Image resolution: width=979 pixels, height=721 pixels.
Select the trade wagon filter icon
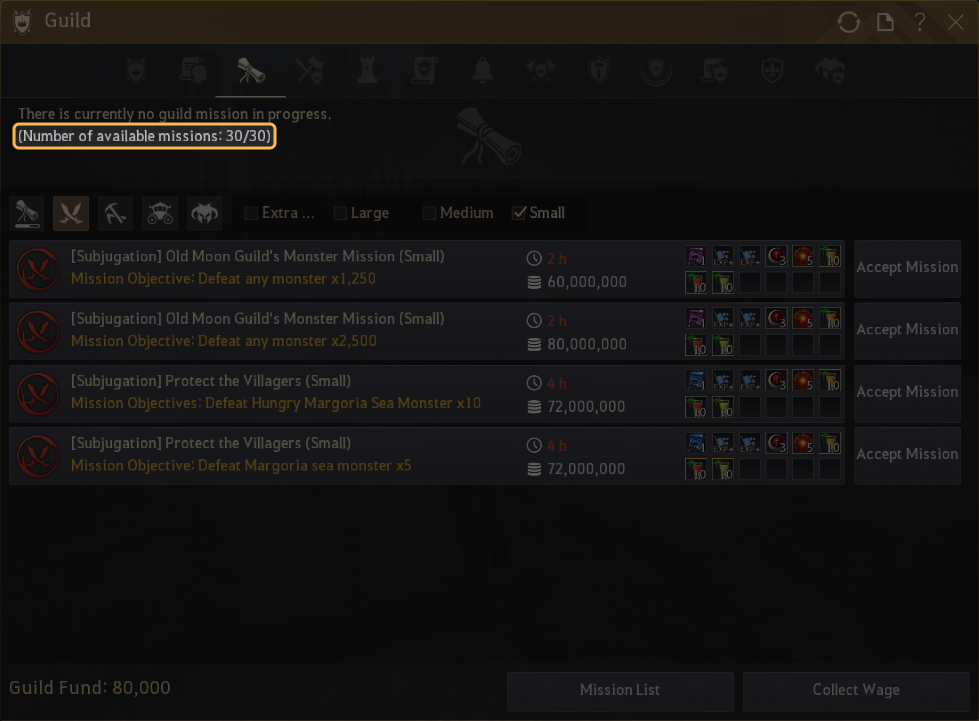(x=160, y=213)
